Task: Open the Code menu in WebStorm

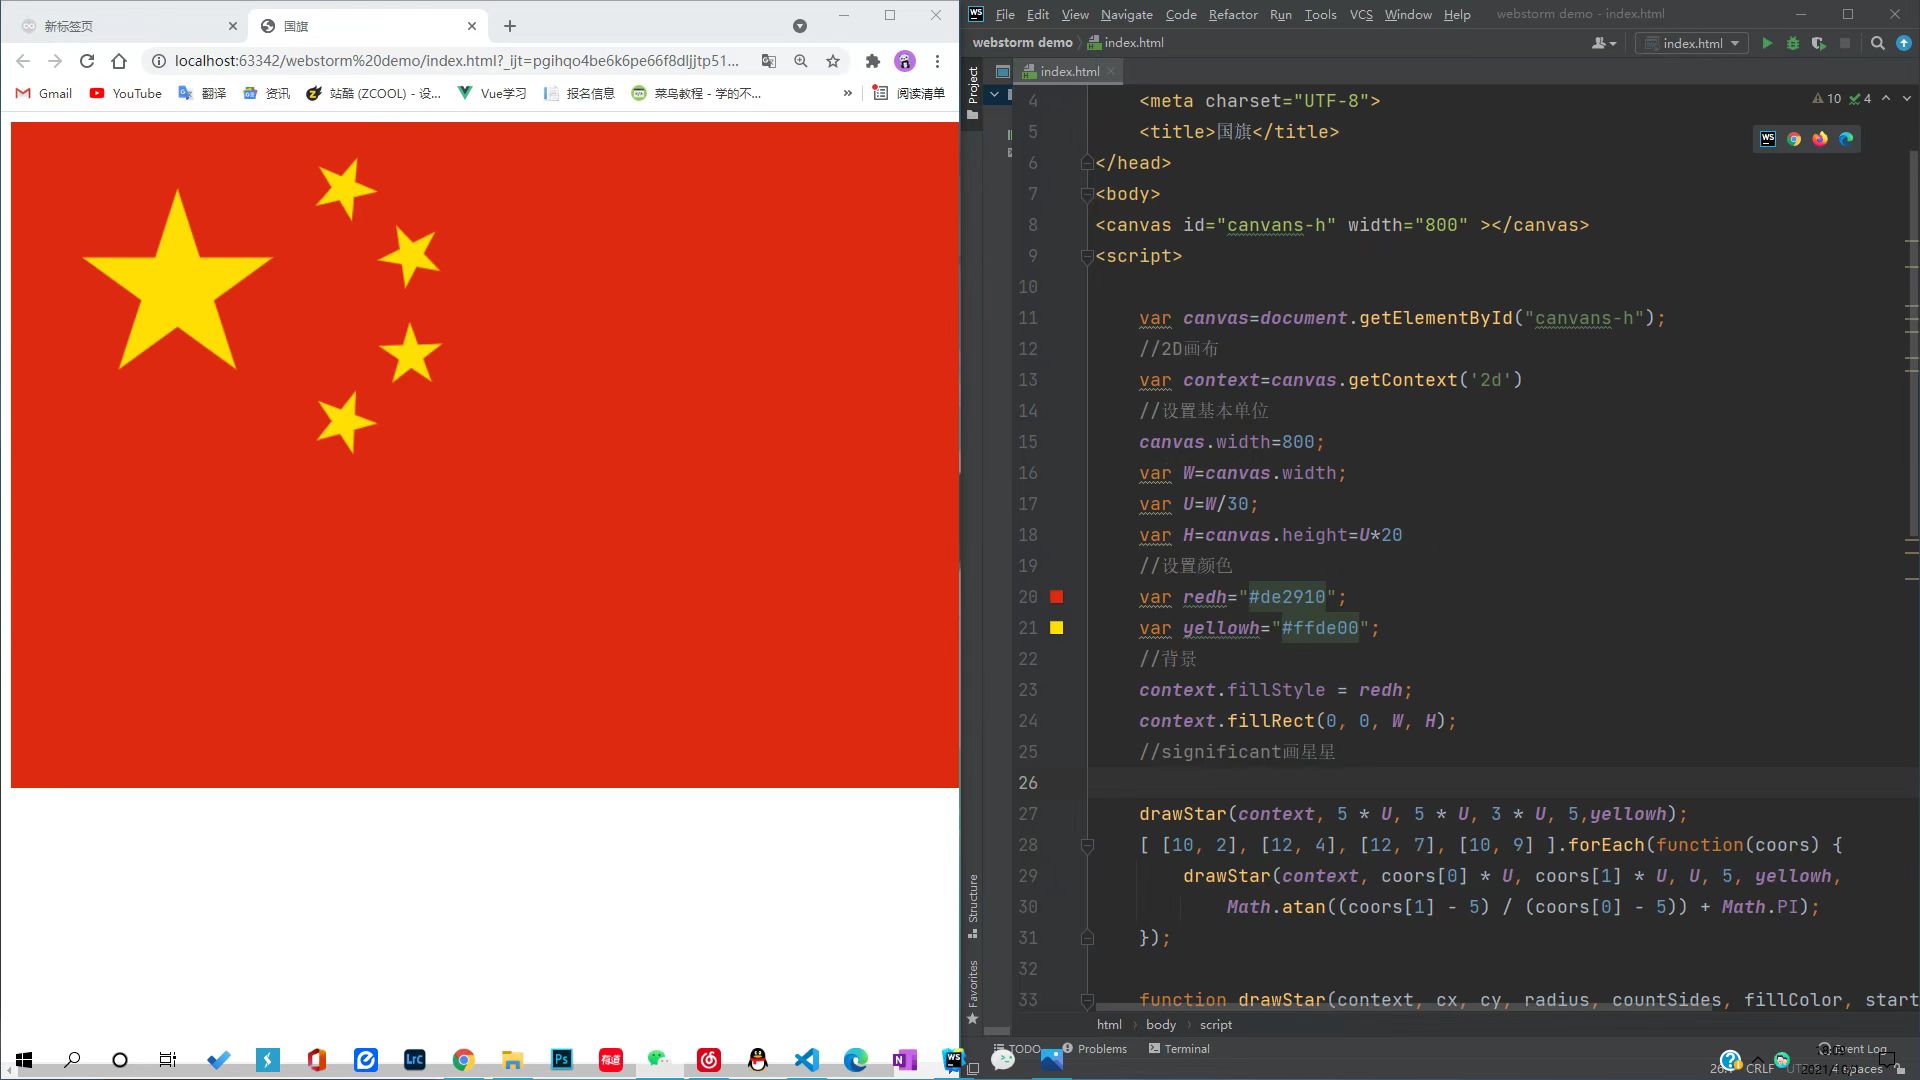Action: point(1181,15)
